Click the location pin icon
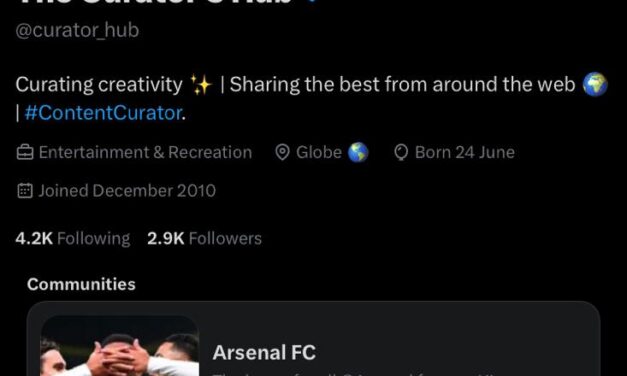 click(282, 152)
